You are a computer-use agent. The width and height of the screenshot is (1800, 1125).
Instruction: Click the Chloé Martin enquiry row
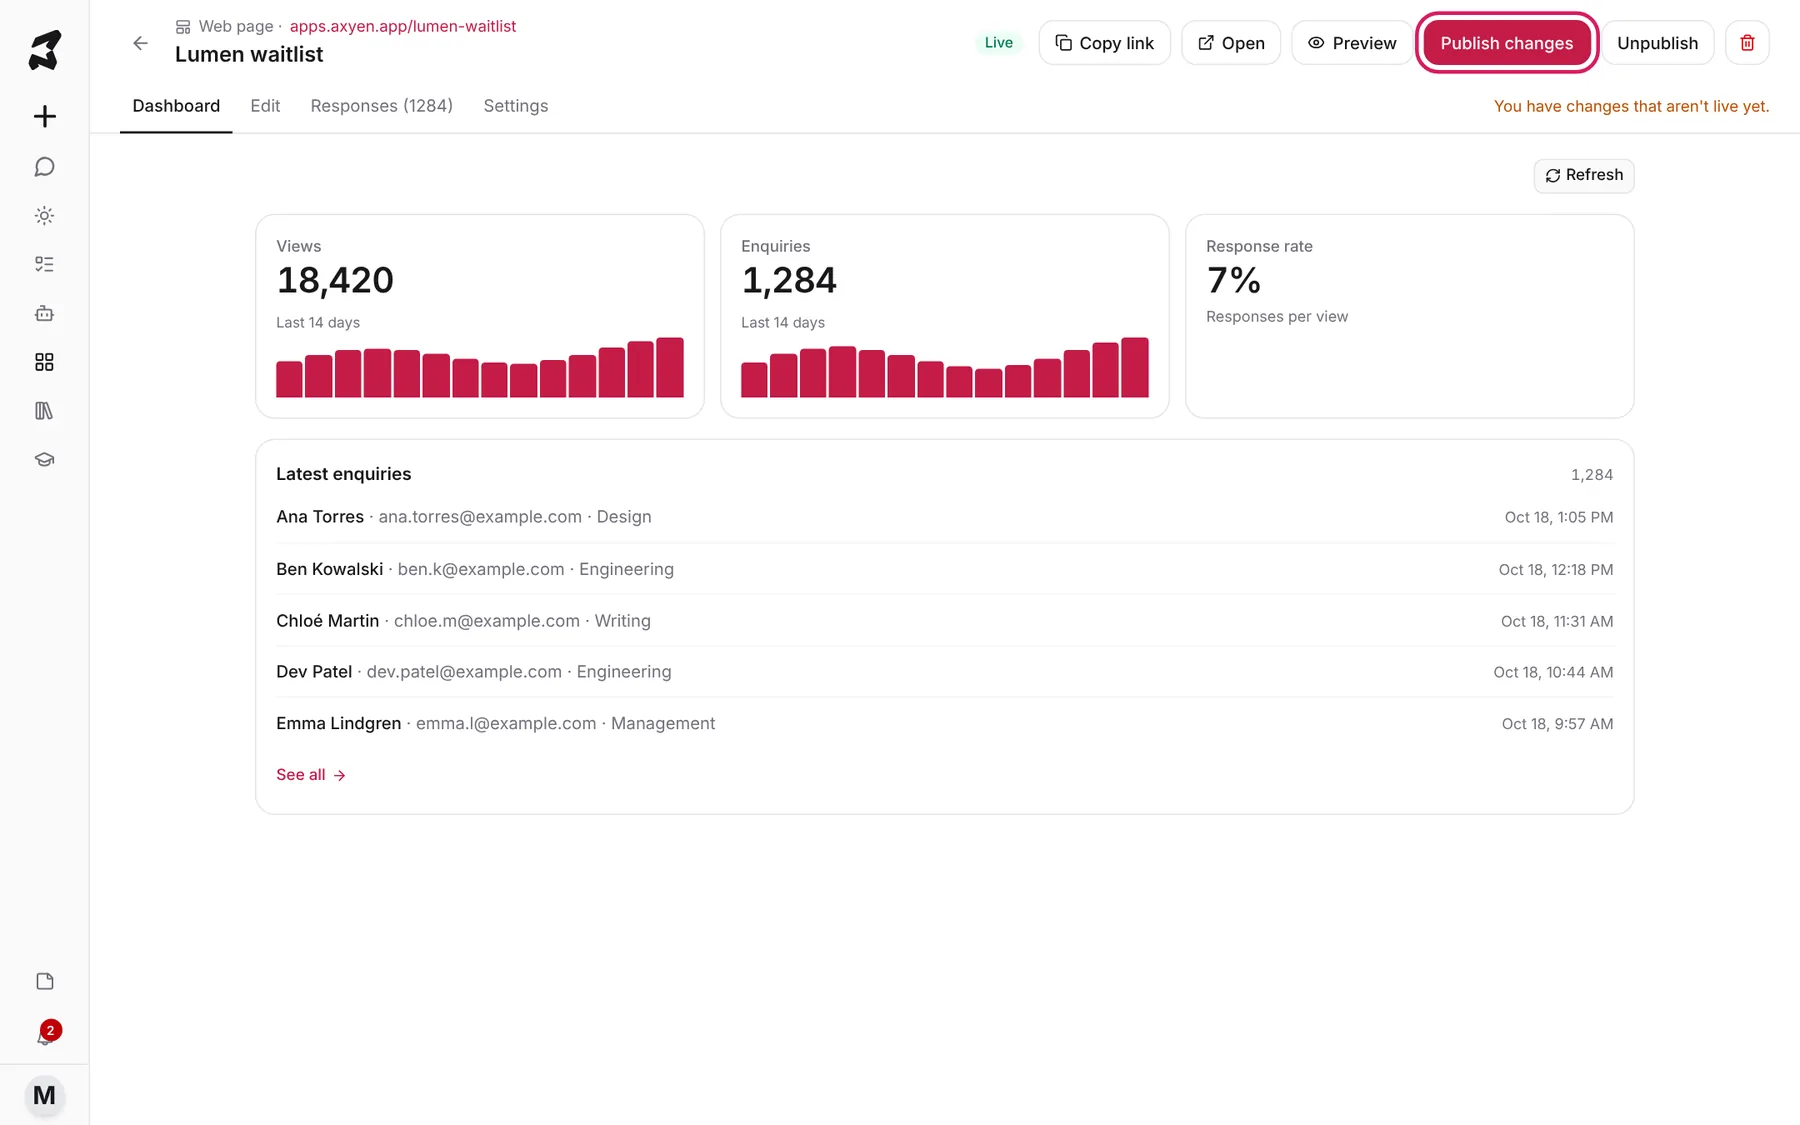(944, 621)
